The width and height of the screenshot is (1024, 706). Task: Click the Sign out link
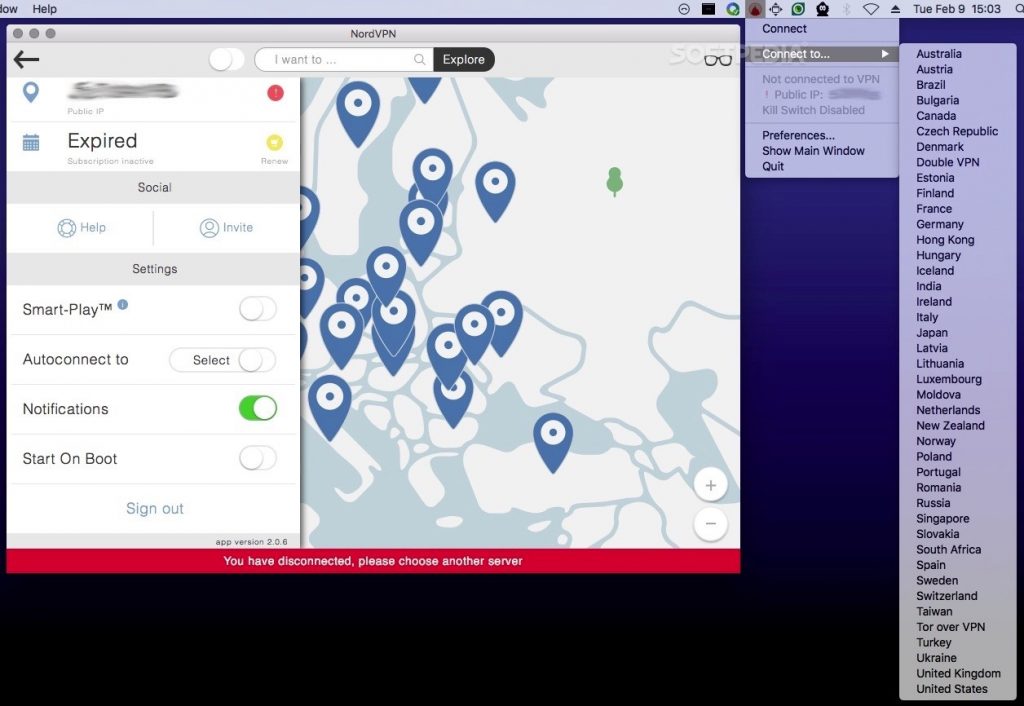tap(155, 508)
